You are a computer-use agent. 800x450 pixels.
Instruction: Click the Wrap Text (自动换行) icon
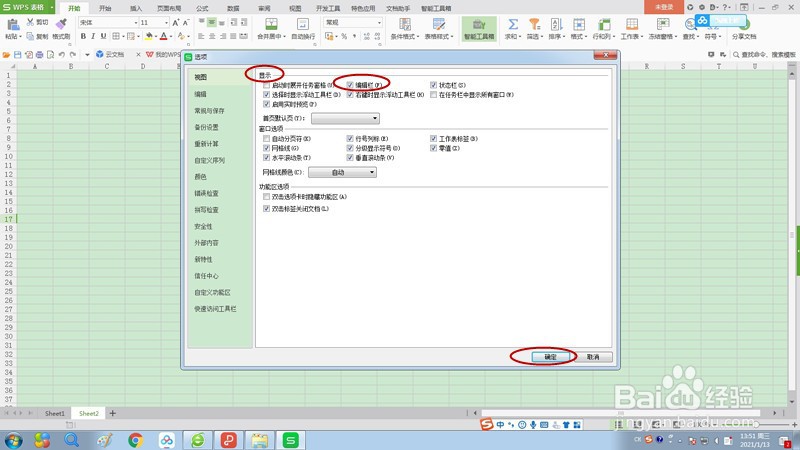303,24
